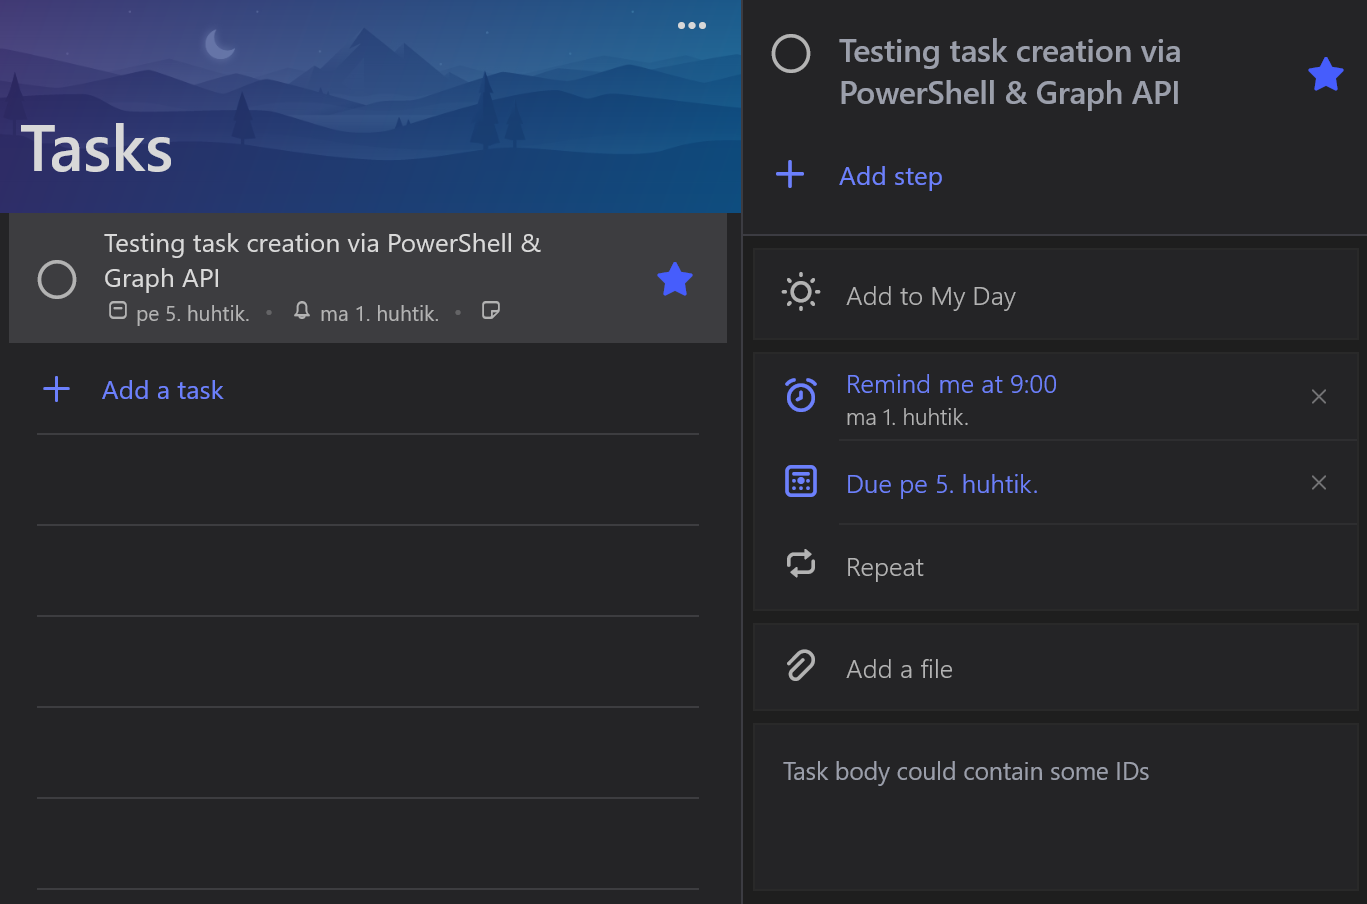The width and height of the screenshot is (1367, 904).
Task: Toggle the importance star in the detail pane
Action: tap(1325, 74)
